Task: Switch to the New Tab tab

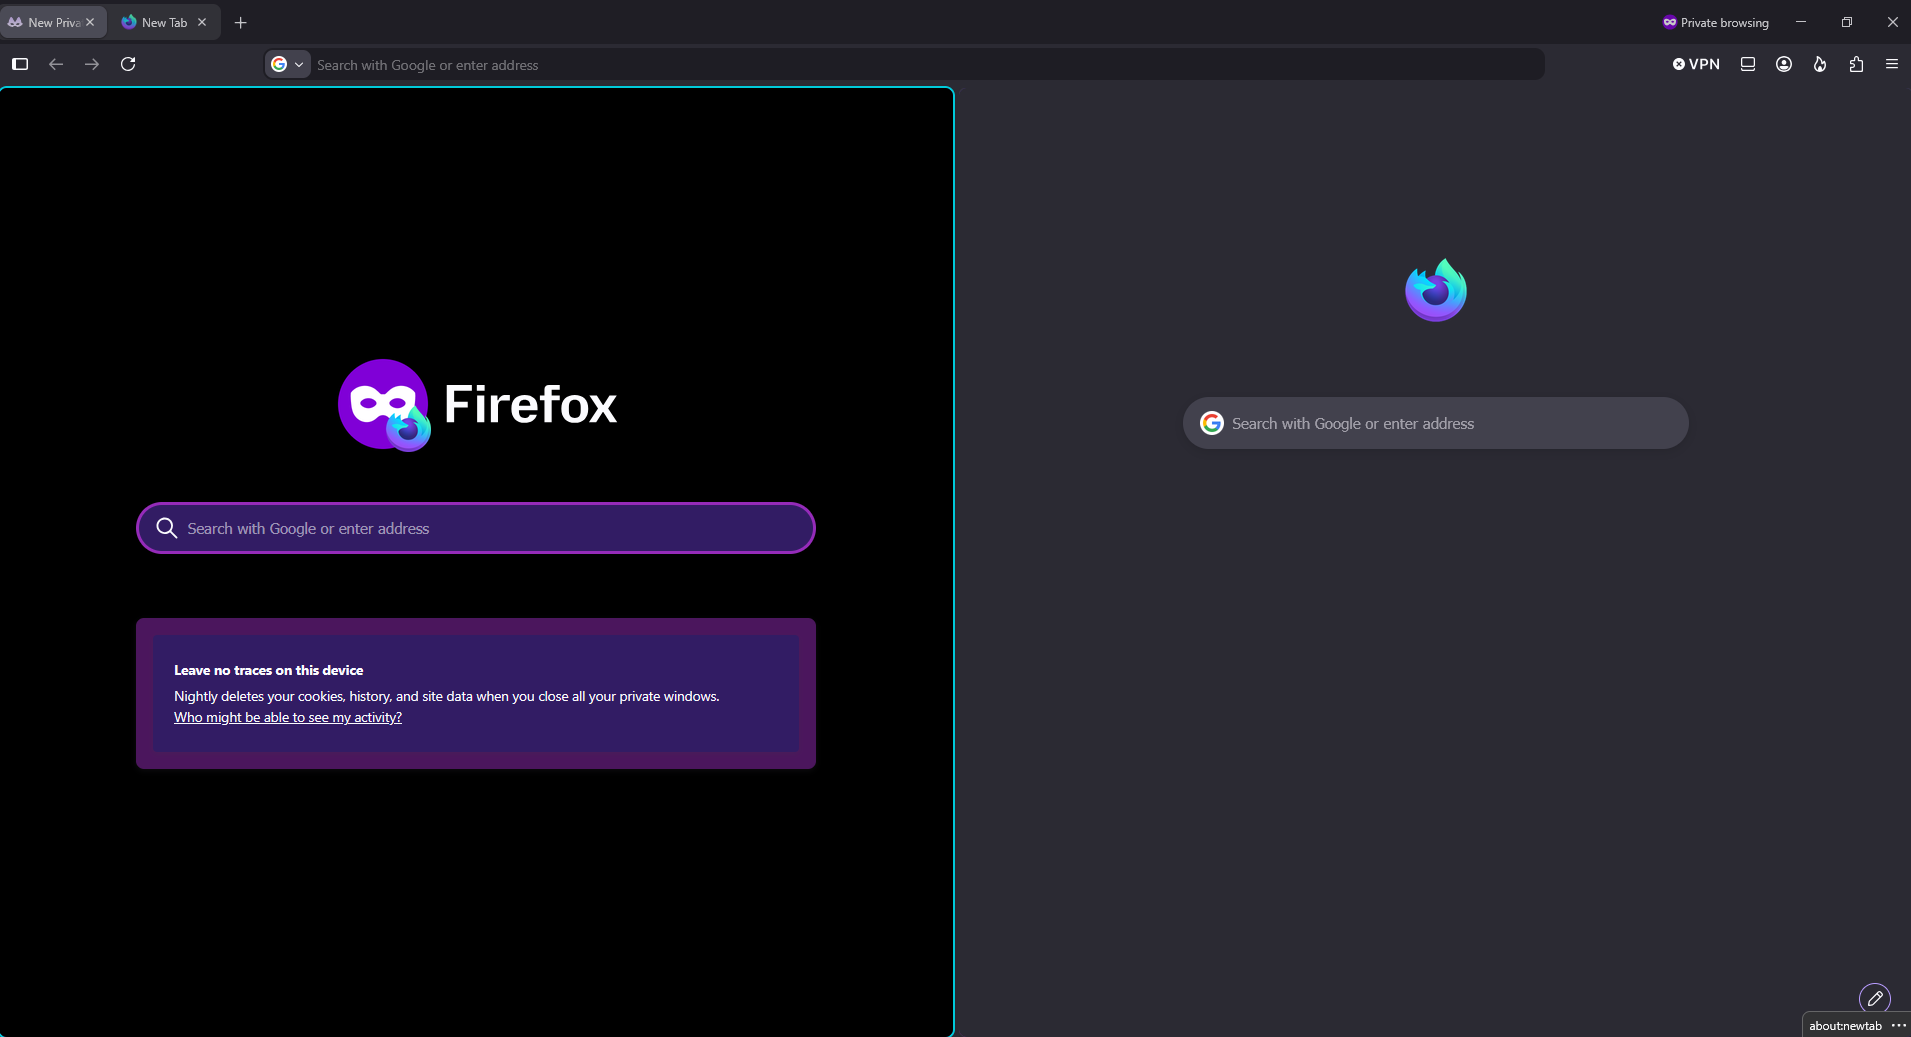Action: (164, 22)
